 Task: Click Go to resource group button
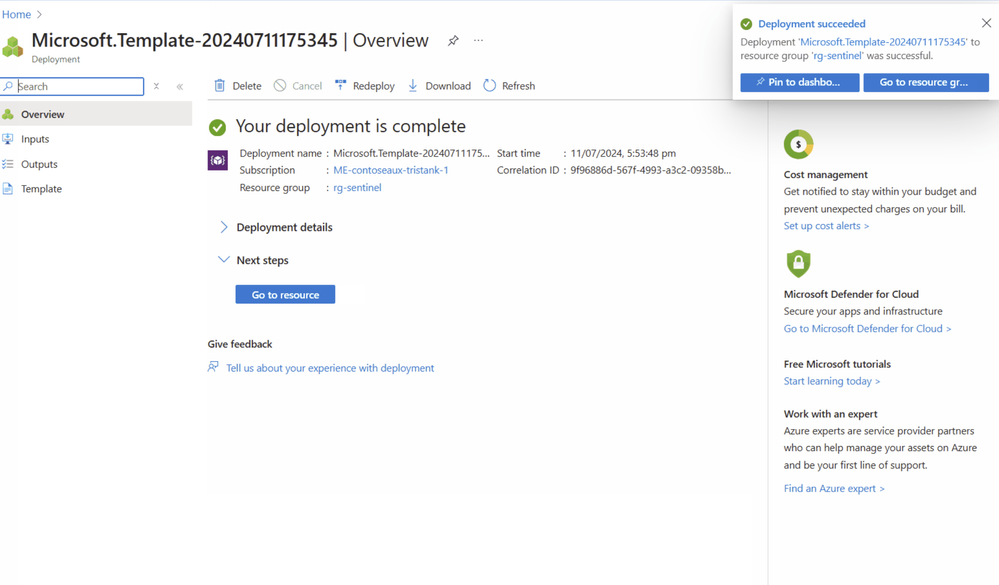pos(926,82)
